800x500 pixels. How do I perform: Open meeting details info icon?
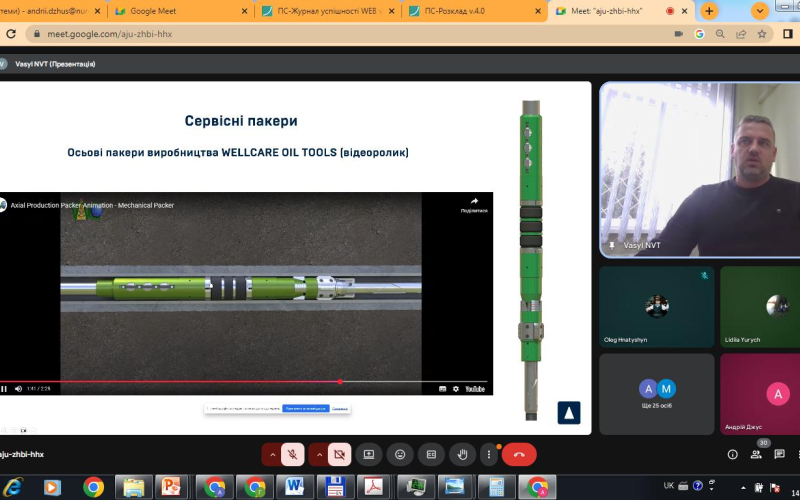[x=732, y=454]
